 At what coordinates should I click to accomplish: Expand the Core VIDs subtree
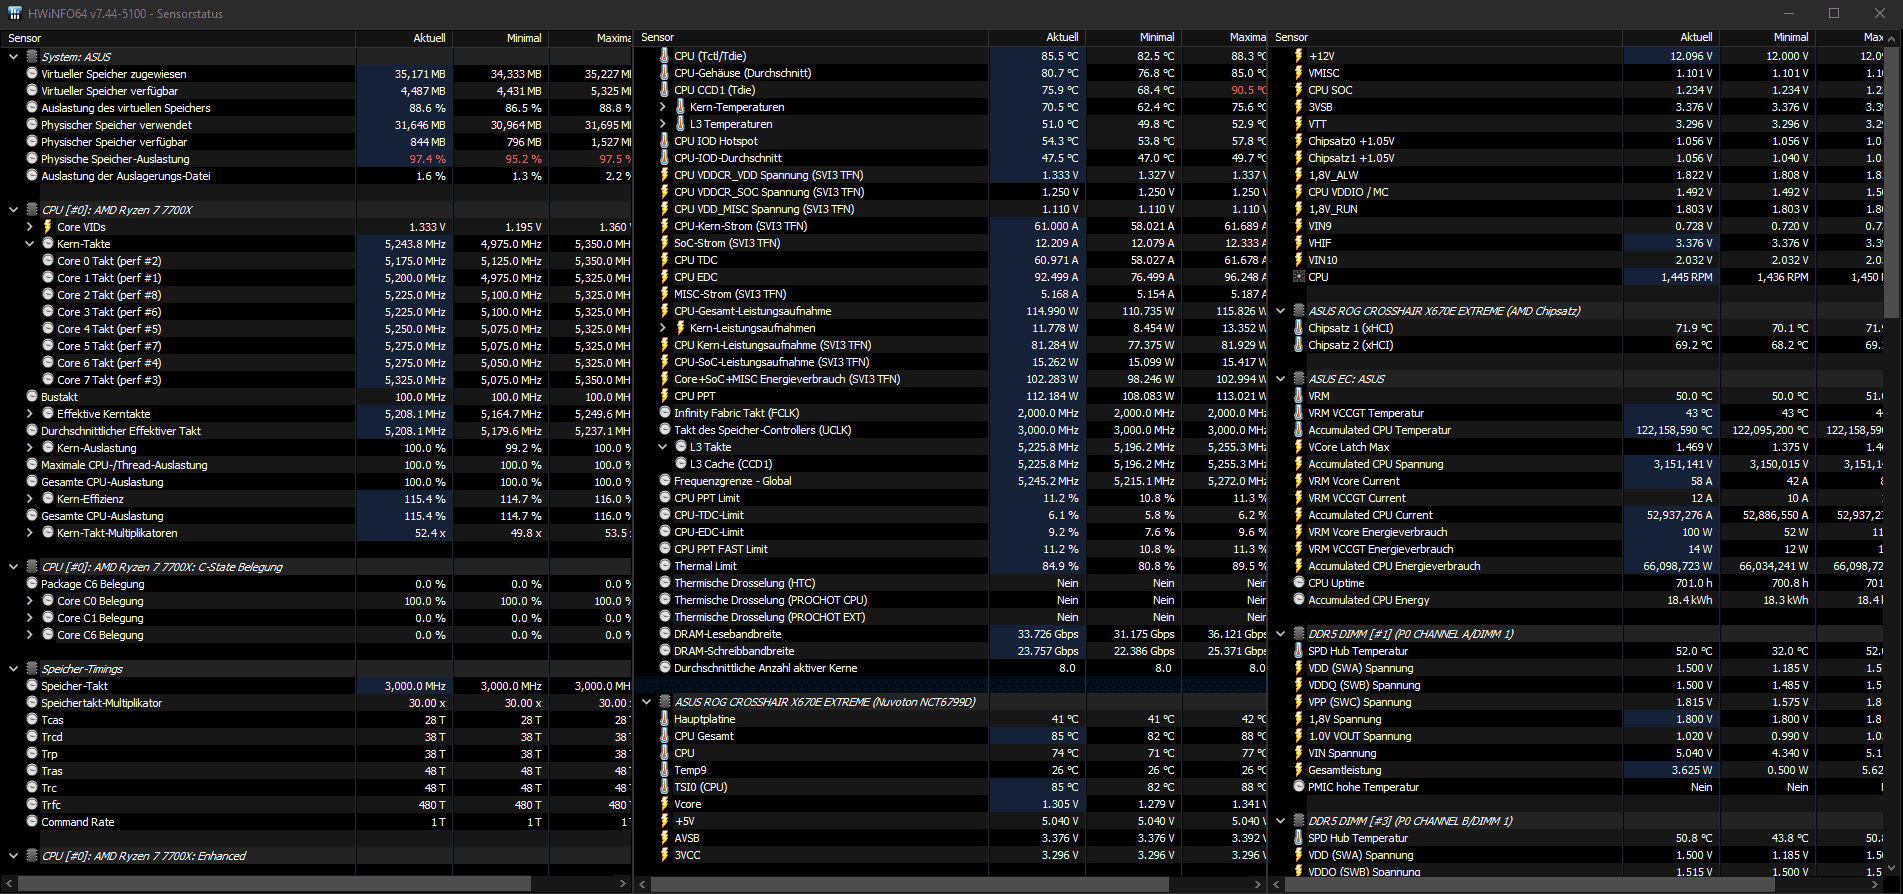[30, 227]
